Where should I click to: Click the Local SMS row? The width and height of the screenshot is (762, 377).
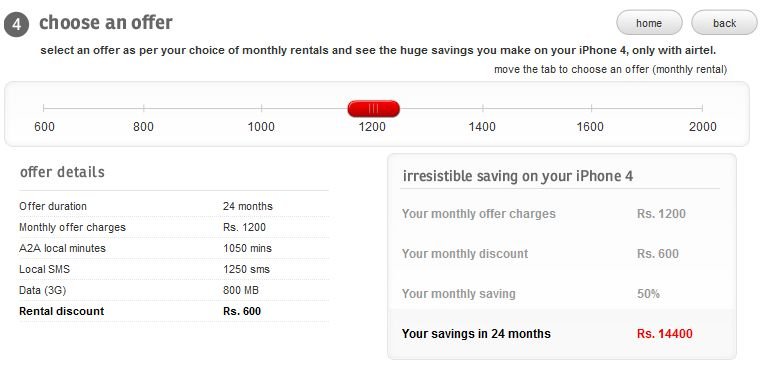(174, 269)
